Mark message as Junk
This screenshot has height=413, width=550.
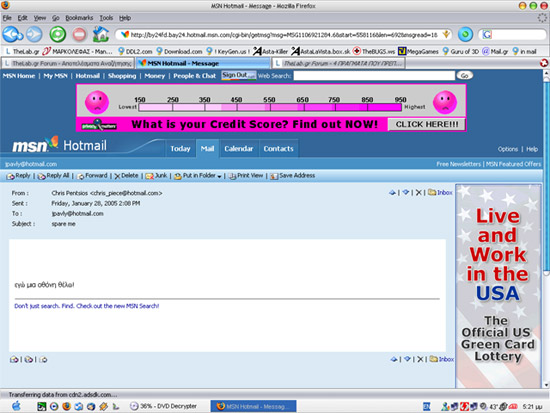(156, 176)
